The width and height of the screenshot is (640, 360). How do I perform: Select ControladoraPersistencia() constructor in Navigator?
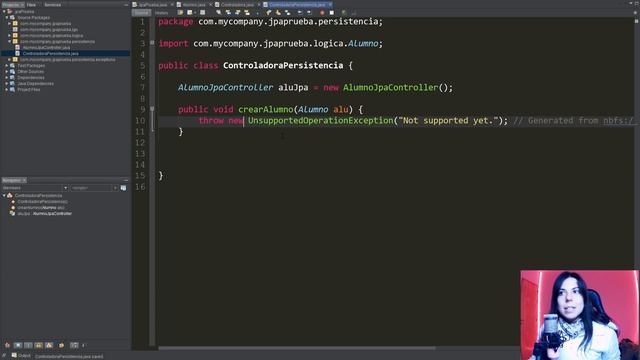42,202
